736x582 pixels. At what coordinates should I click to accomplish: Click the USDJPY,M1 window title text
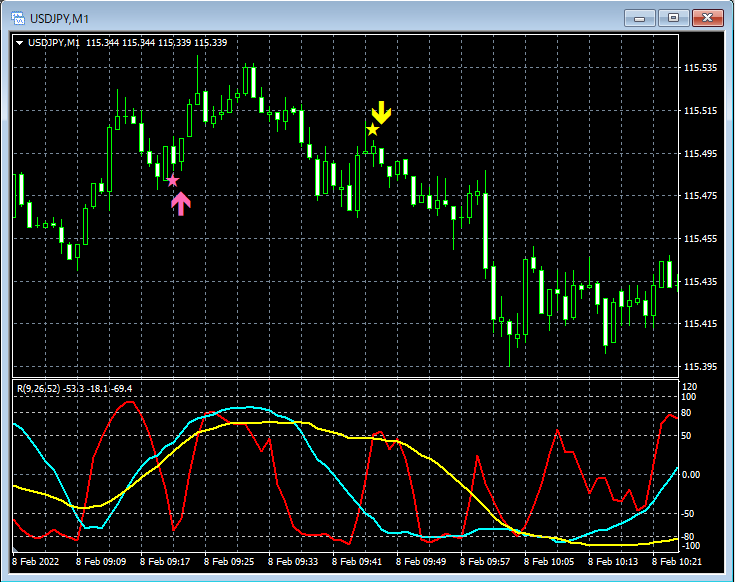59,19
